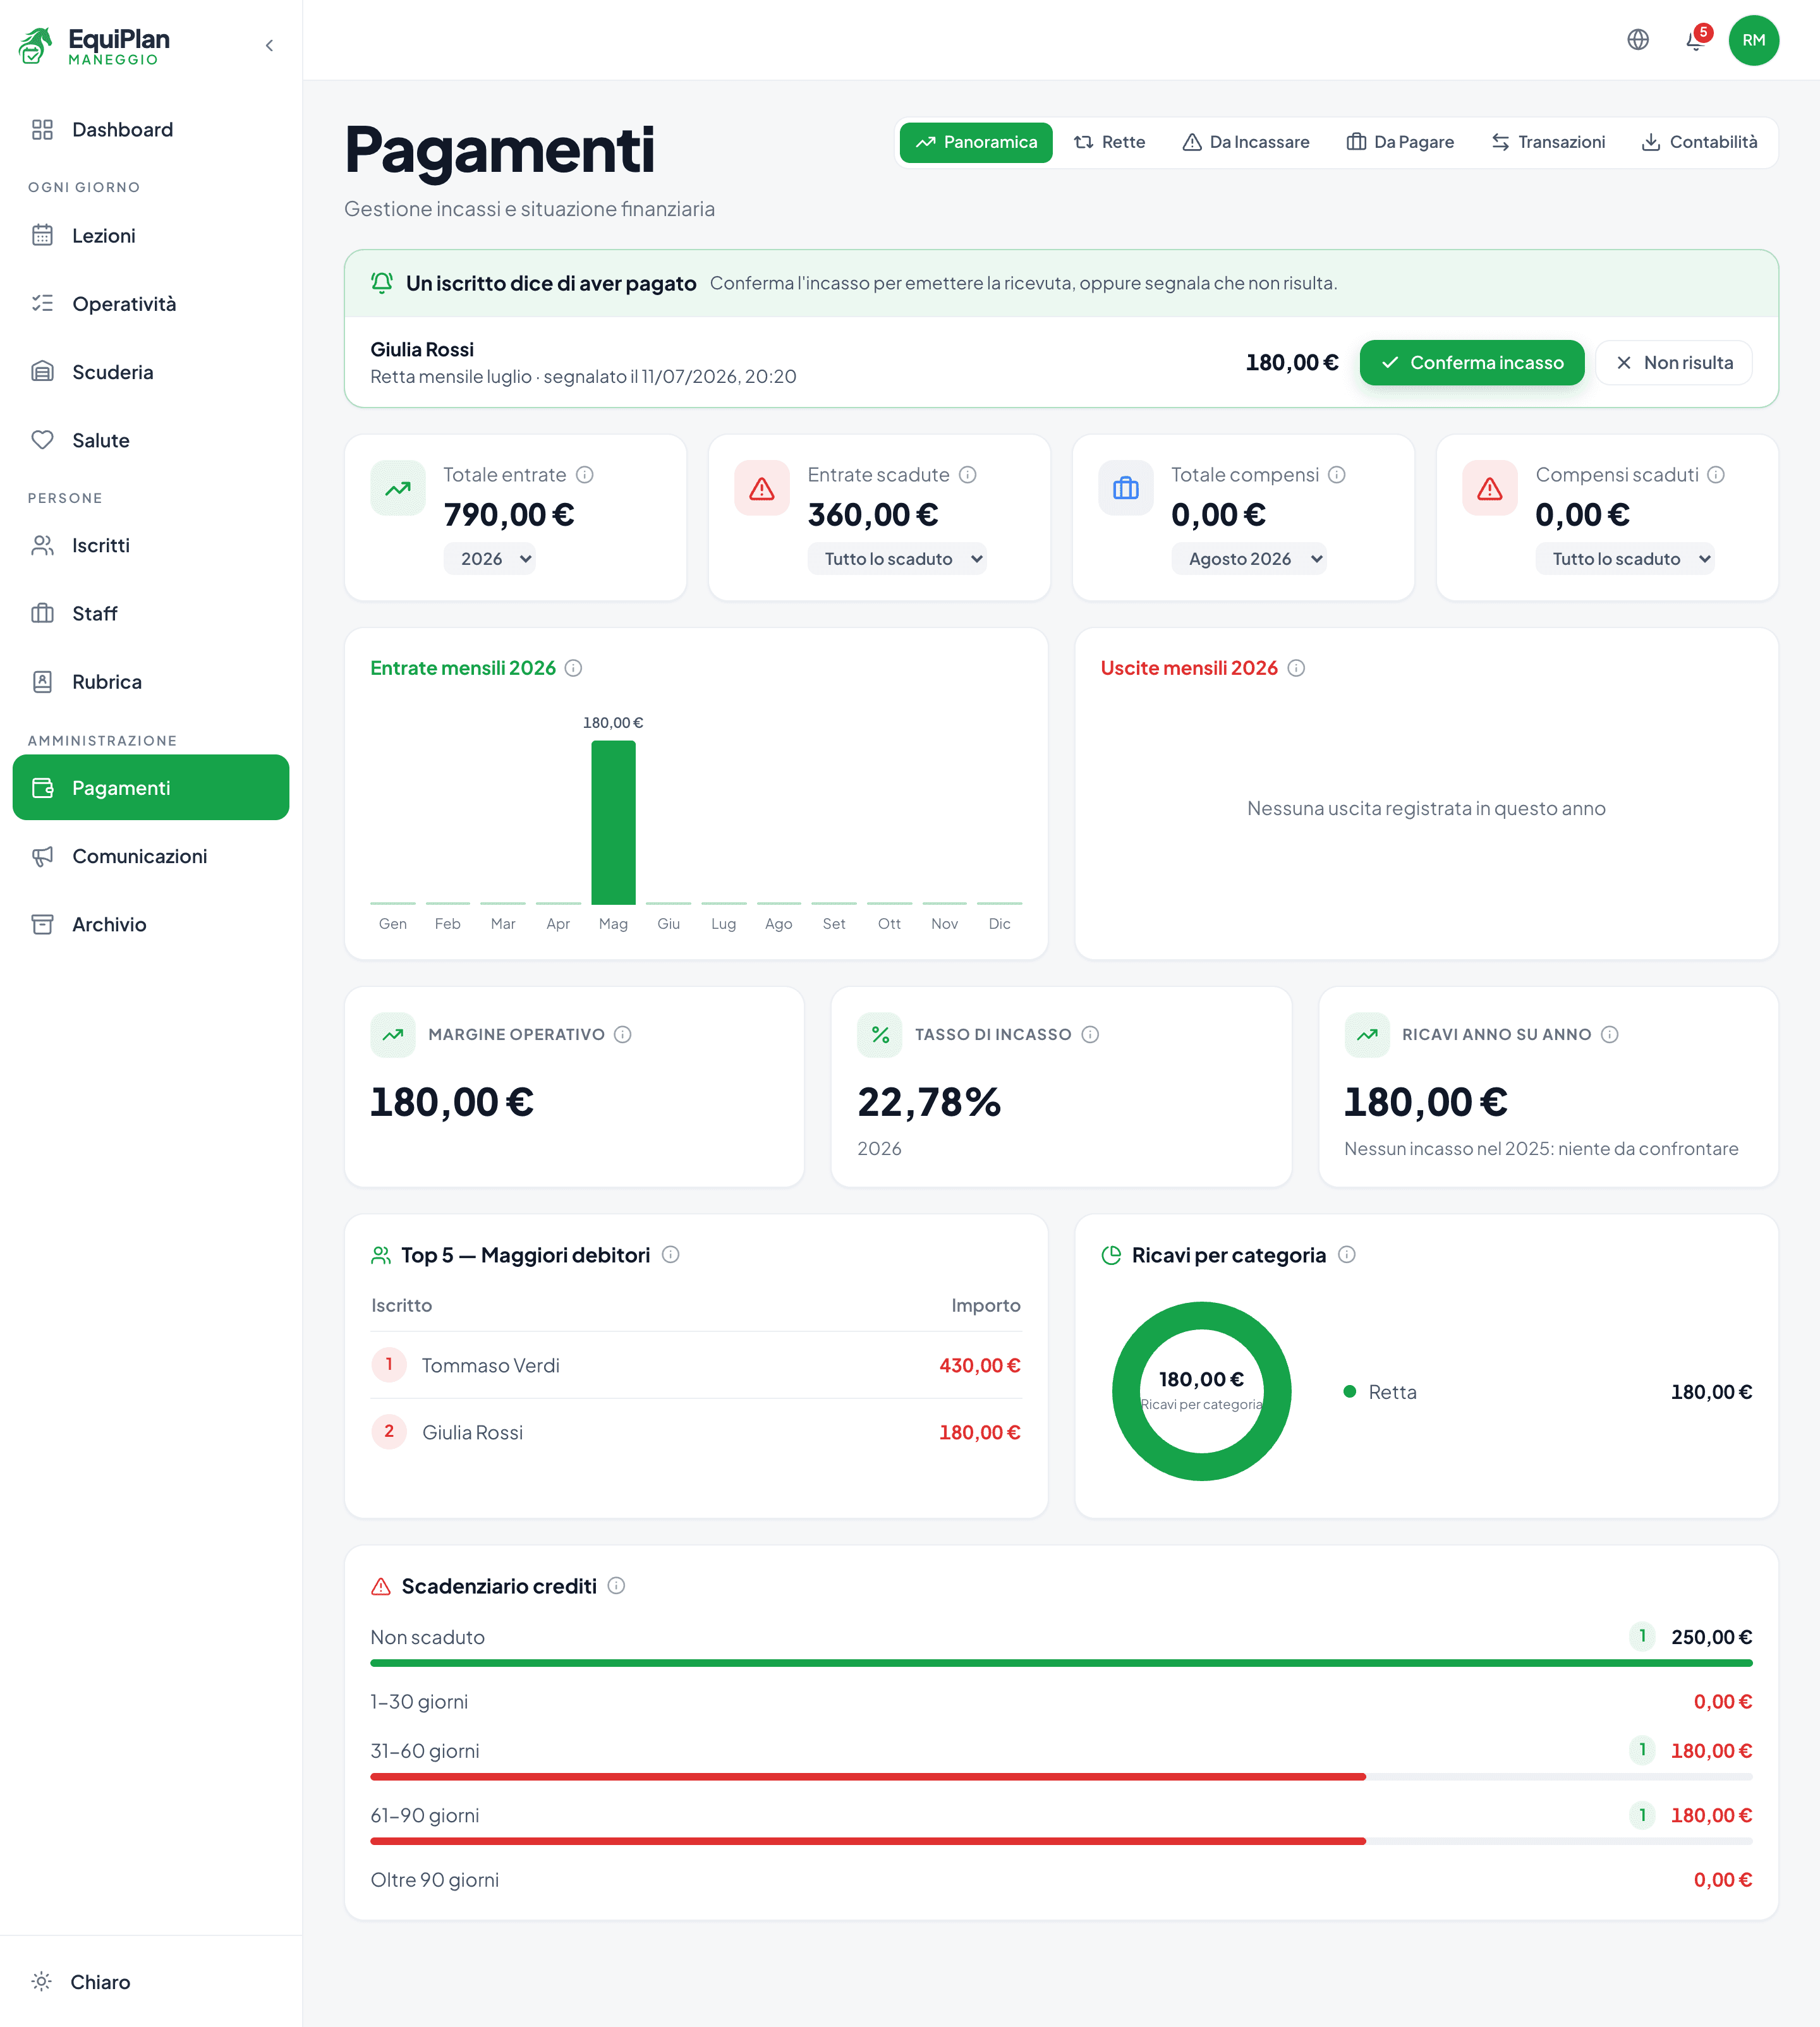Image resolution: width=1820 pixels, height=2027 pixels.
Task: Collapse the sidebar with the chevron
Action: click(x=269, y=45)
